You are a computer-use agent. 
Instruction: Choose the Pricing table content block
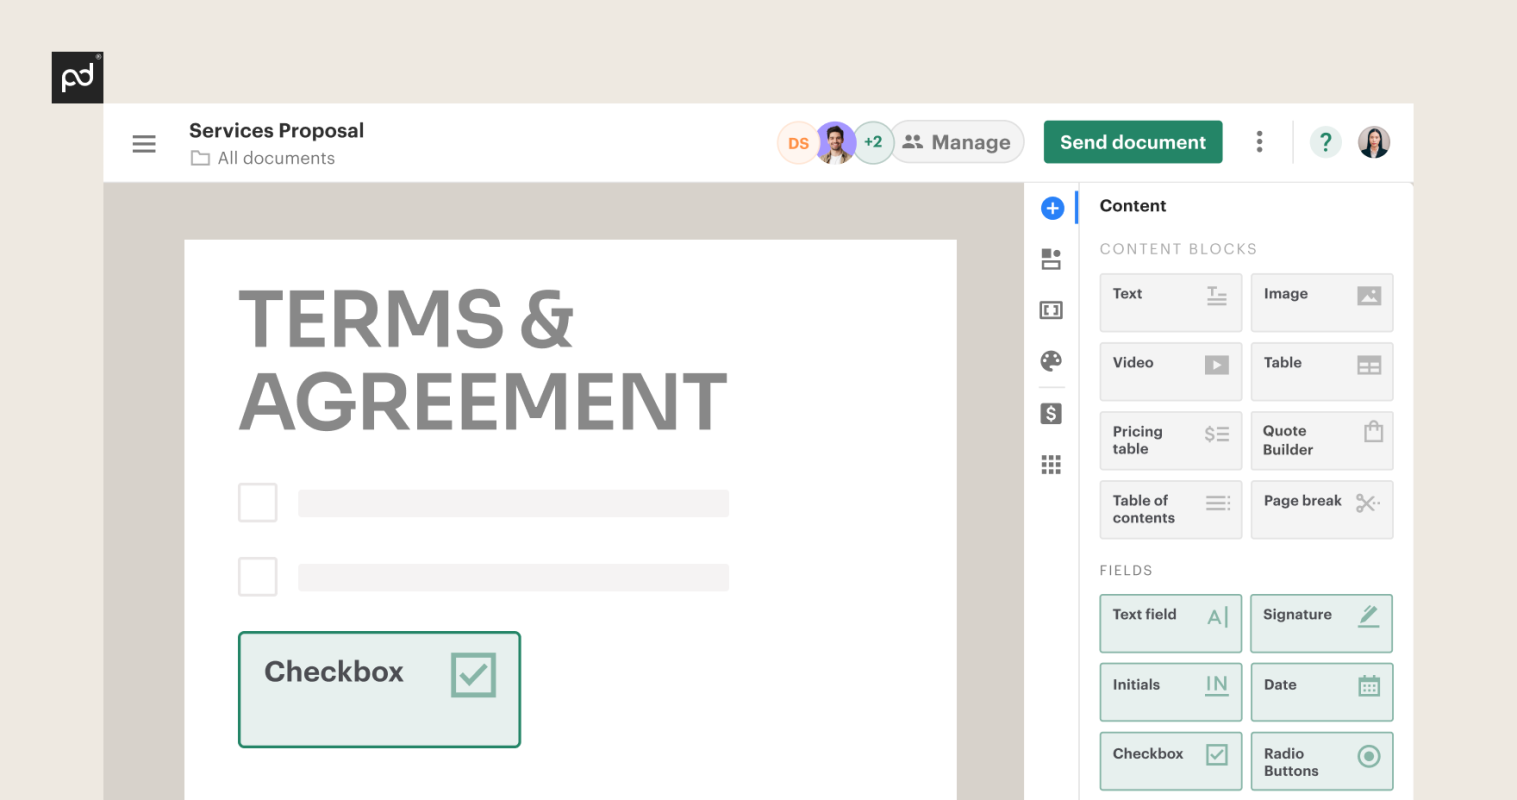click(1170, 441)
